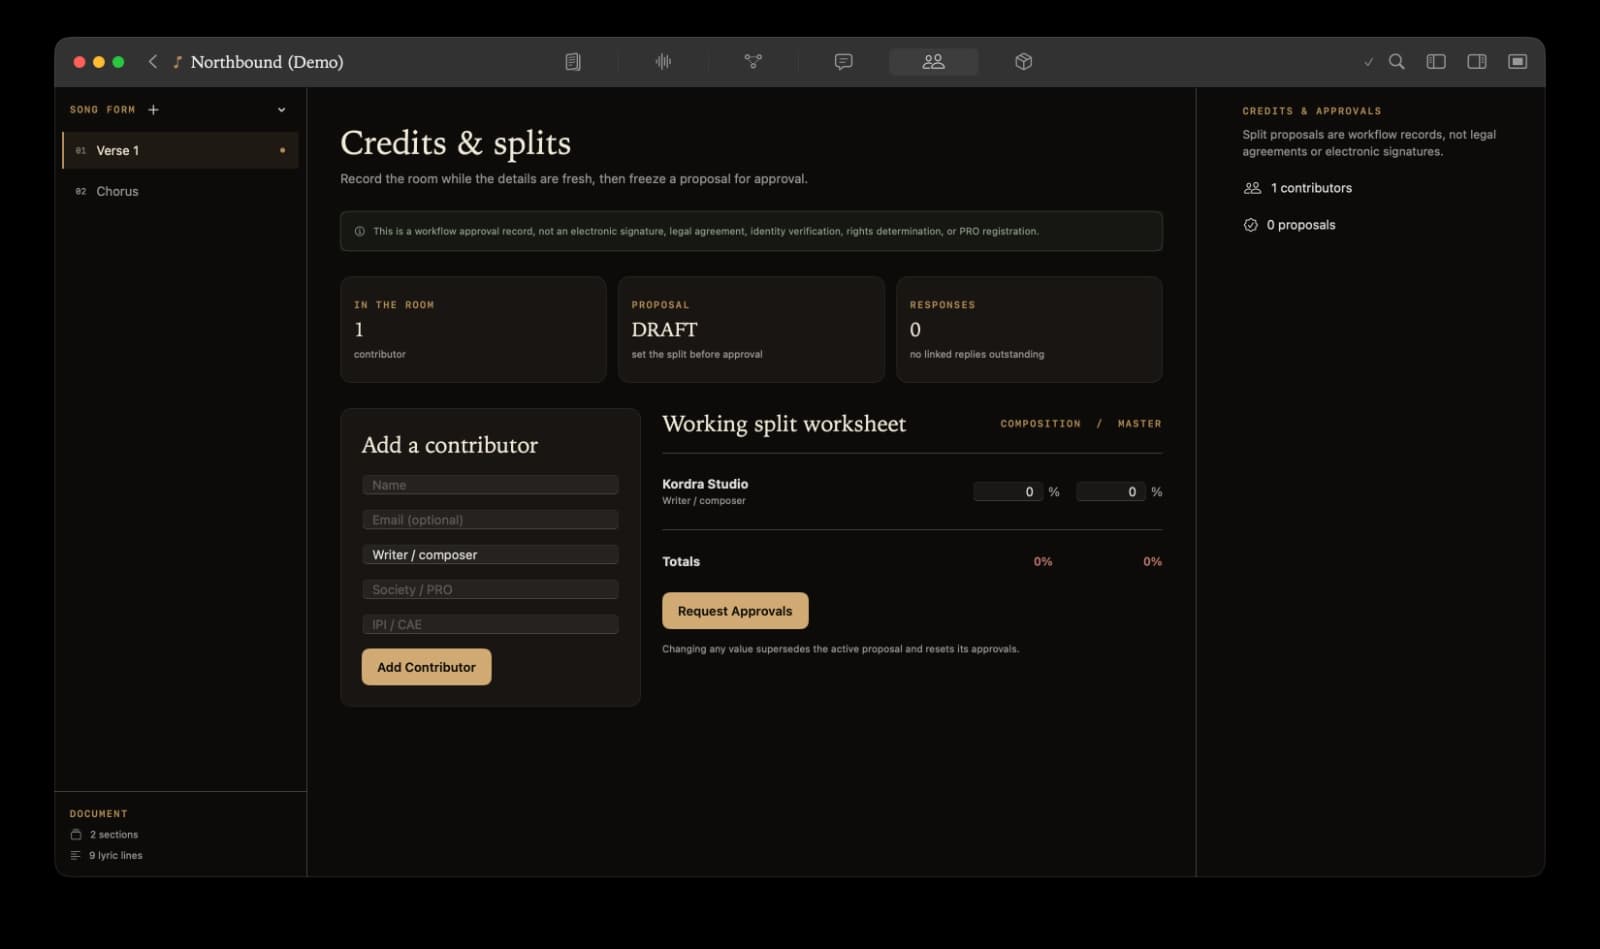1600x949 pixels.
Task: Maximize window with green button
Action: click(118, 62)
